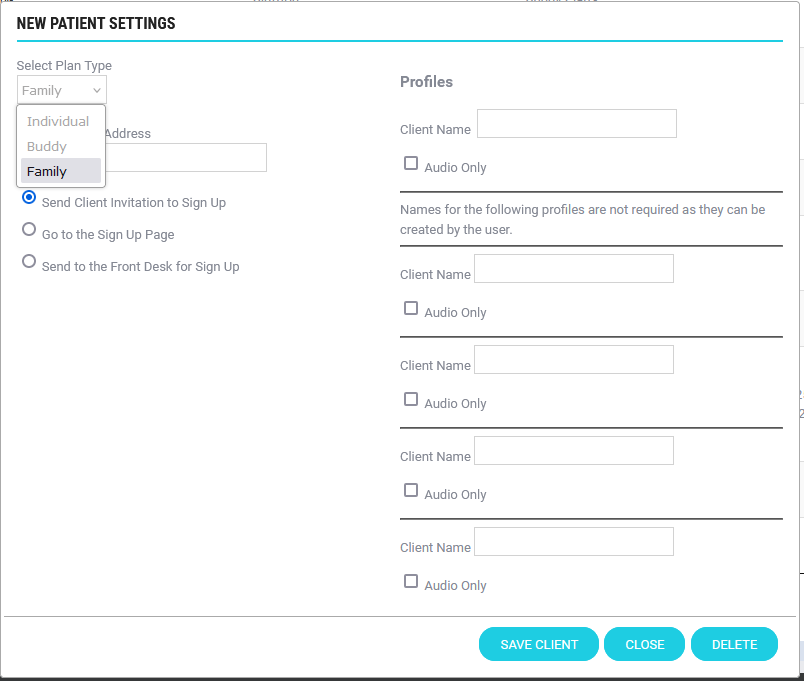Select Go to the Sign Up Page
The height and width of the screenshot is (681, 804).
(x=29, y=229)
